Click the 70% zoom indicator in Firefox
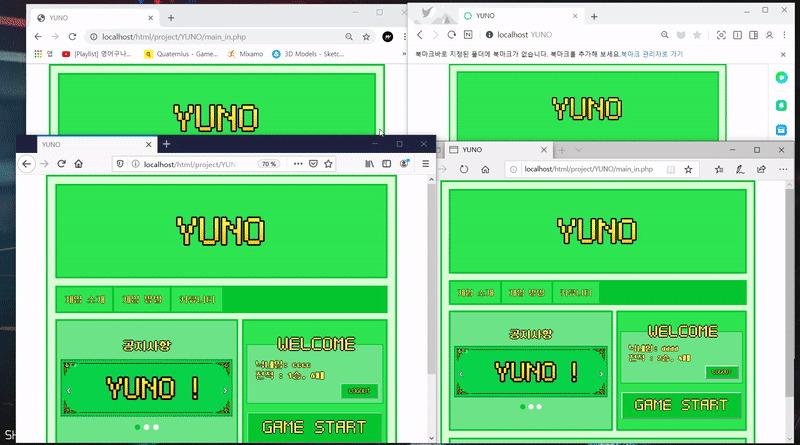 click(x=268, y=164)
